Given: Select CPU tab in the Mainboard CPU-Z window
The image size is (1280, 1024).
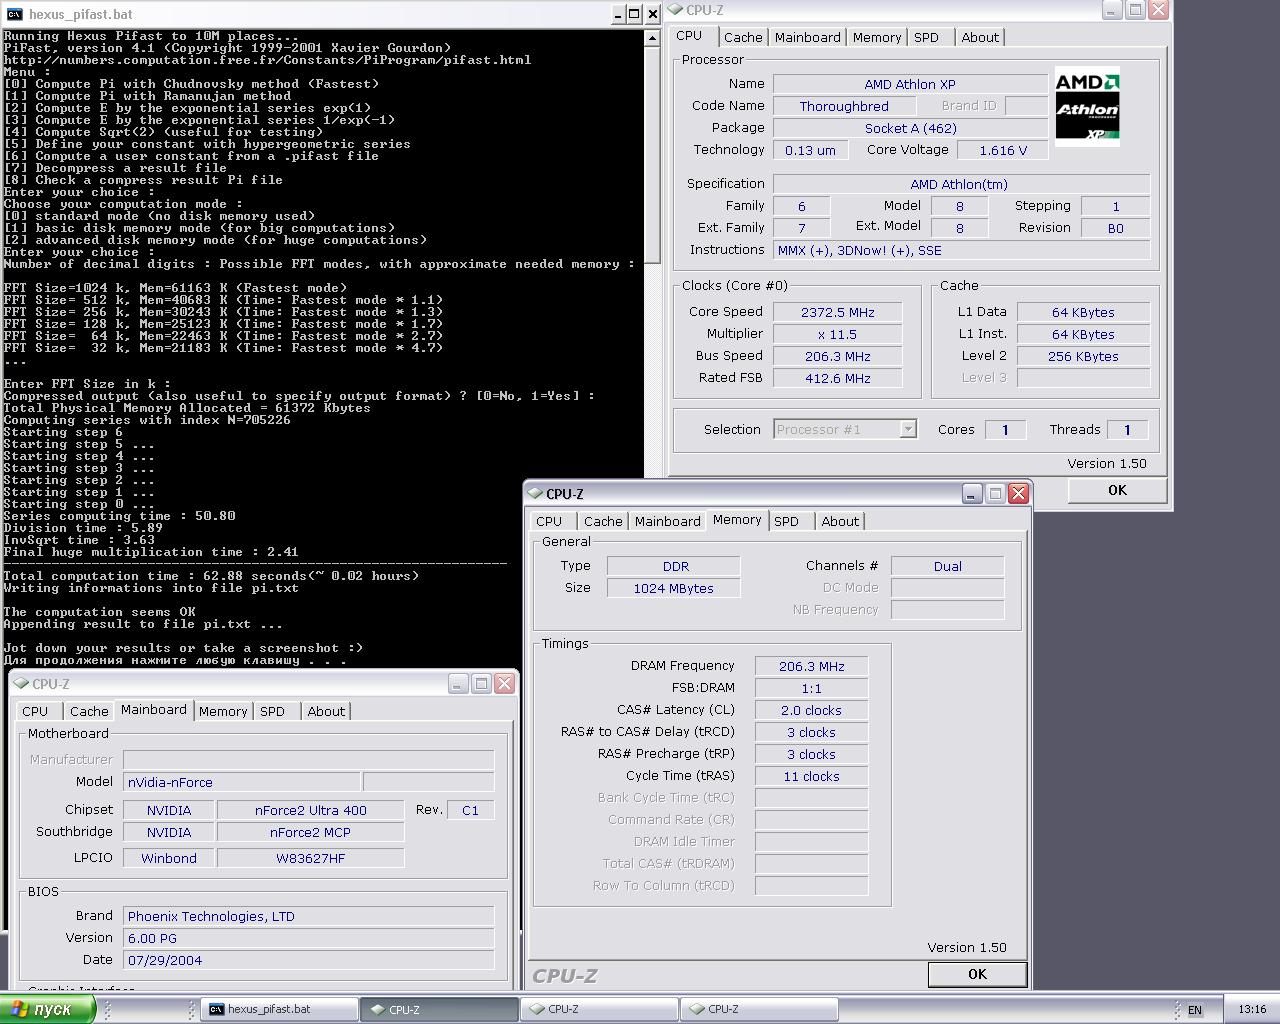Looking at the screenshot, I should [x=35, y=711].
